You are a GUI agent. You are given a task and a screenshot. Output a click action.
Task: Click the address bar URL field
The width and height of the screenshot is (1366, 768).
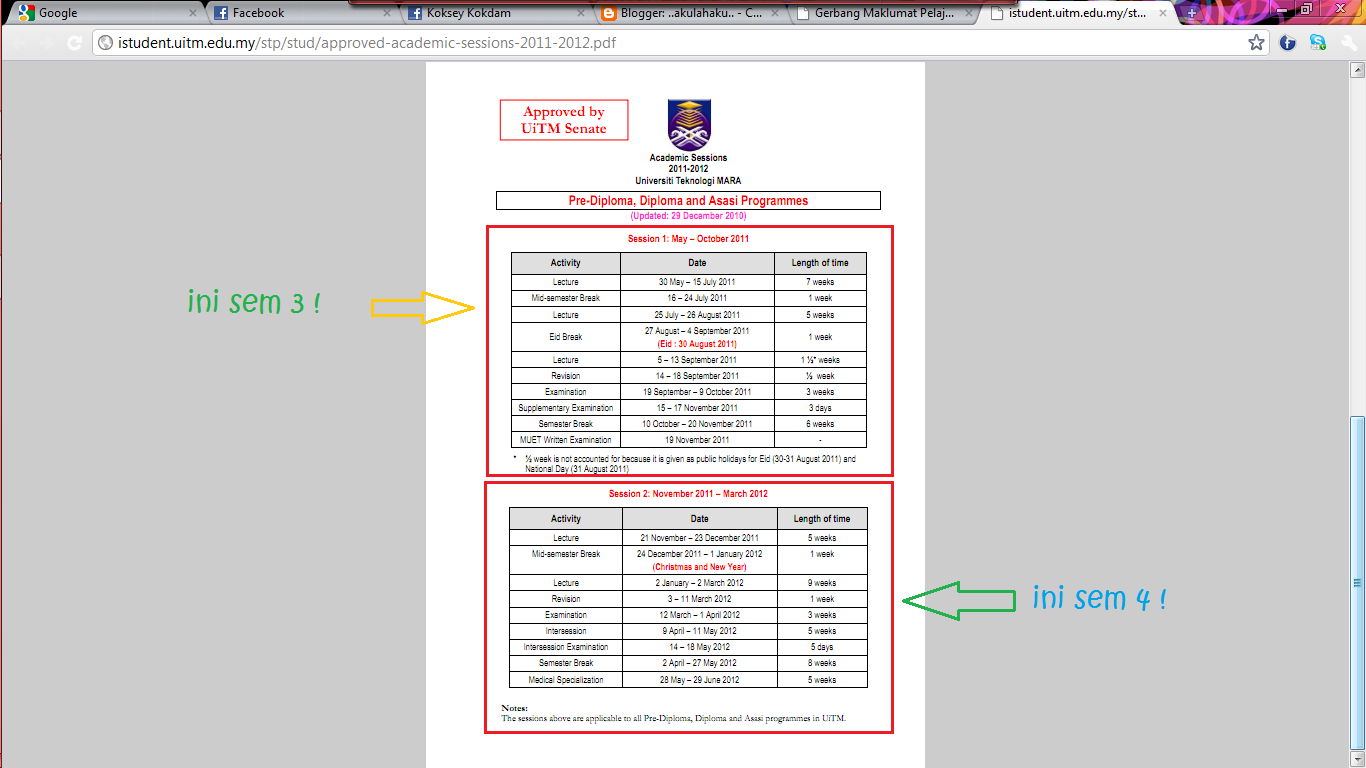680,43
